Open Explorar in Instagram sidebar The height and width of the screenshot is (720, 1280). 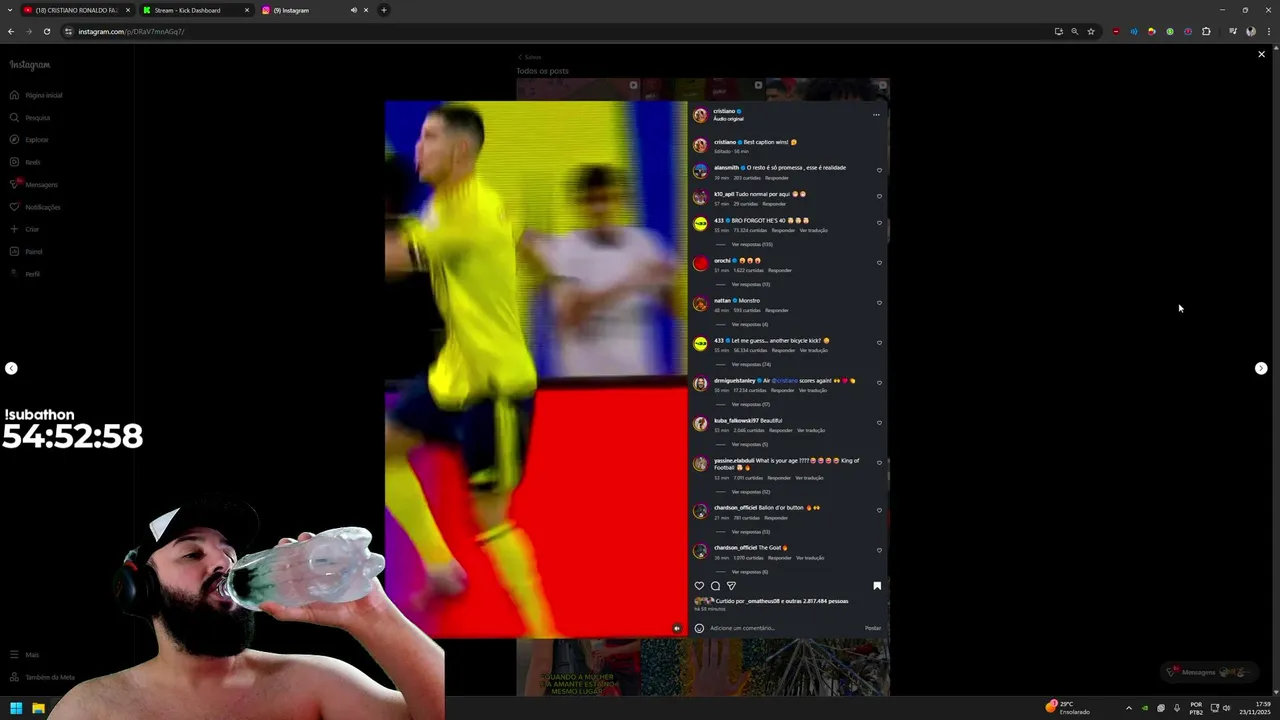30,139
